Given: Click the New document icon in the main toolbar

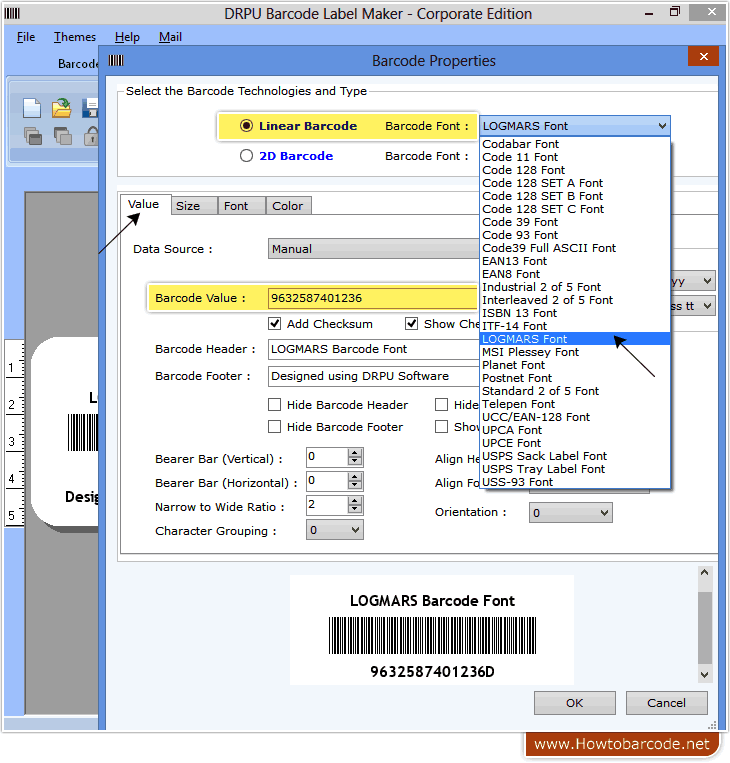Looking at the screenshot, I should (32, 108).
